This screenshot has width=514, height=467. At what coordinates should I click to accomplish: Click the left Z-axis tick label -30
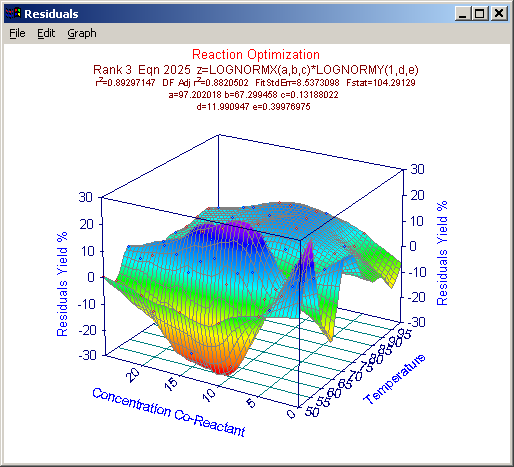pyautogui.click(x=87, y=355)
